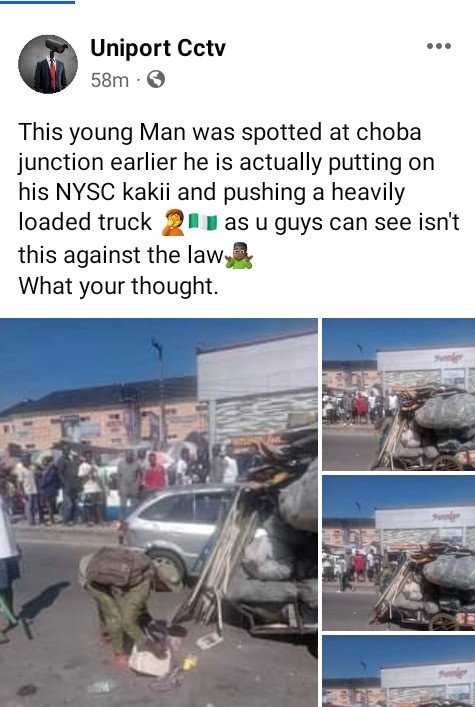
Task: Tap the globe public-audience icon
Action: click(156, 80)
